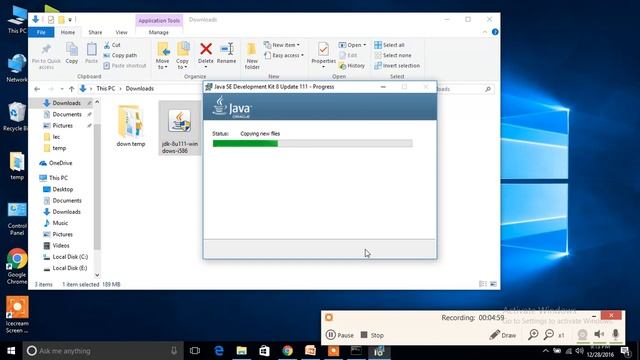Switch to details view icon

click(x=483, y=284)
